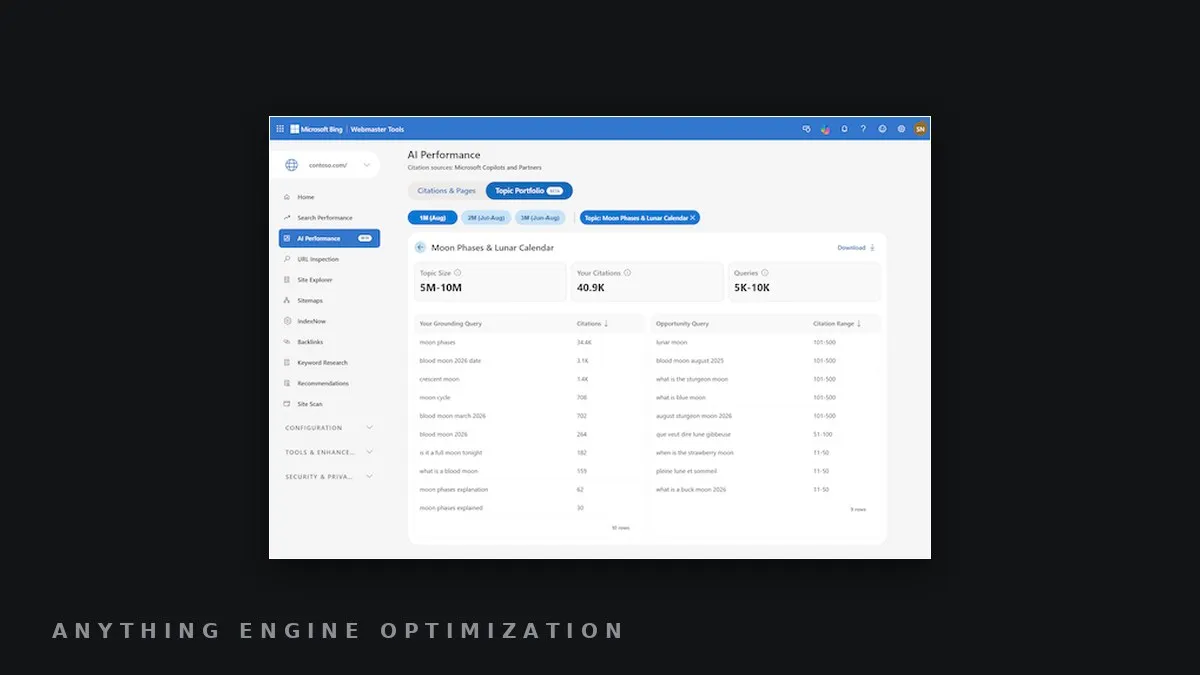Select the Topic Portfolio tab
The image size is (1200, 675).
529,191
